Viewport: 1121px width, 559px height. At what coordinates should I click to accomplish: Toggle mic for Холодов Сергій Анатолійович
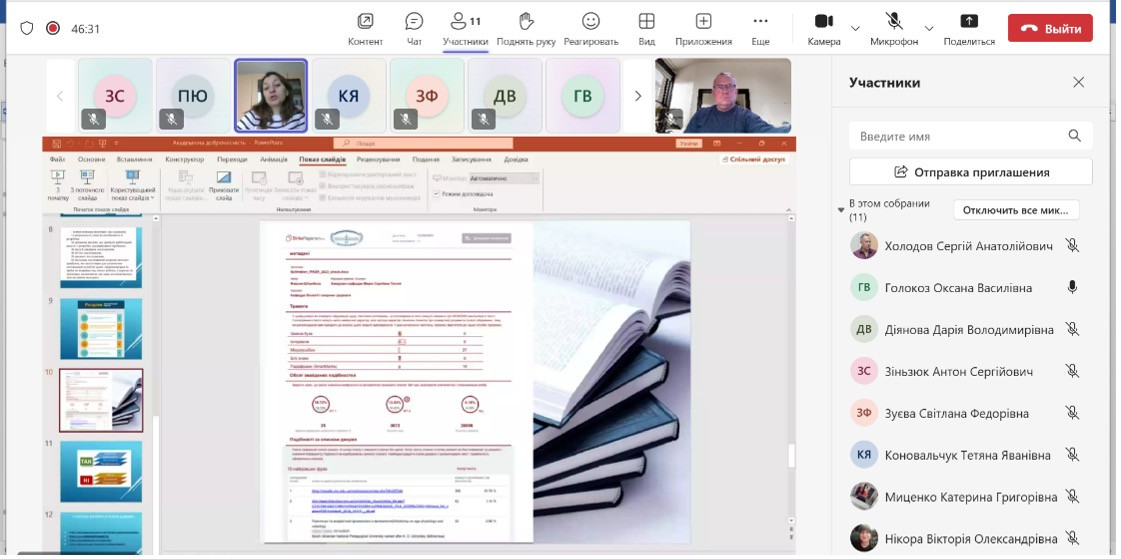point(1072,246)
